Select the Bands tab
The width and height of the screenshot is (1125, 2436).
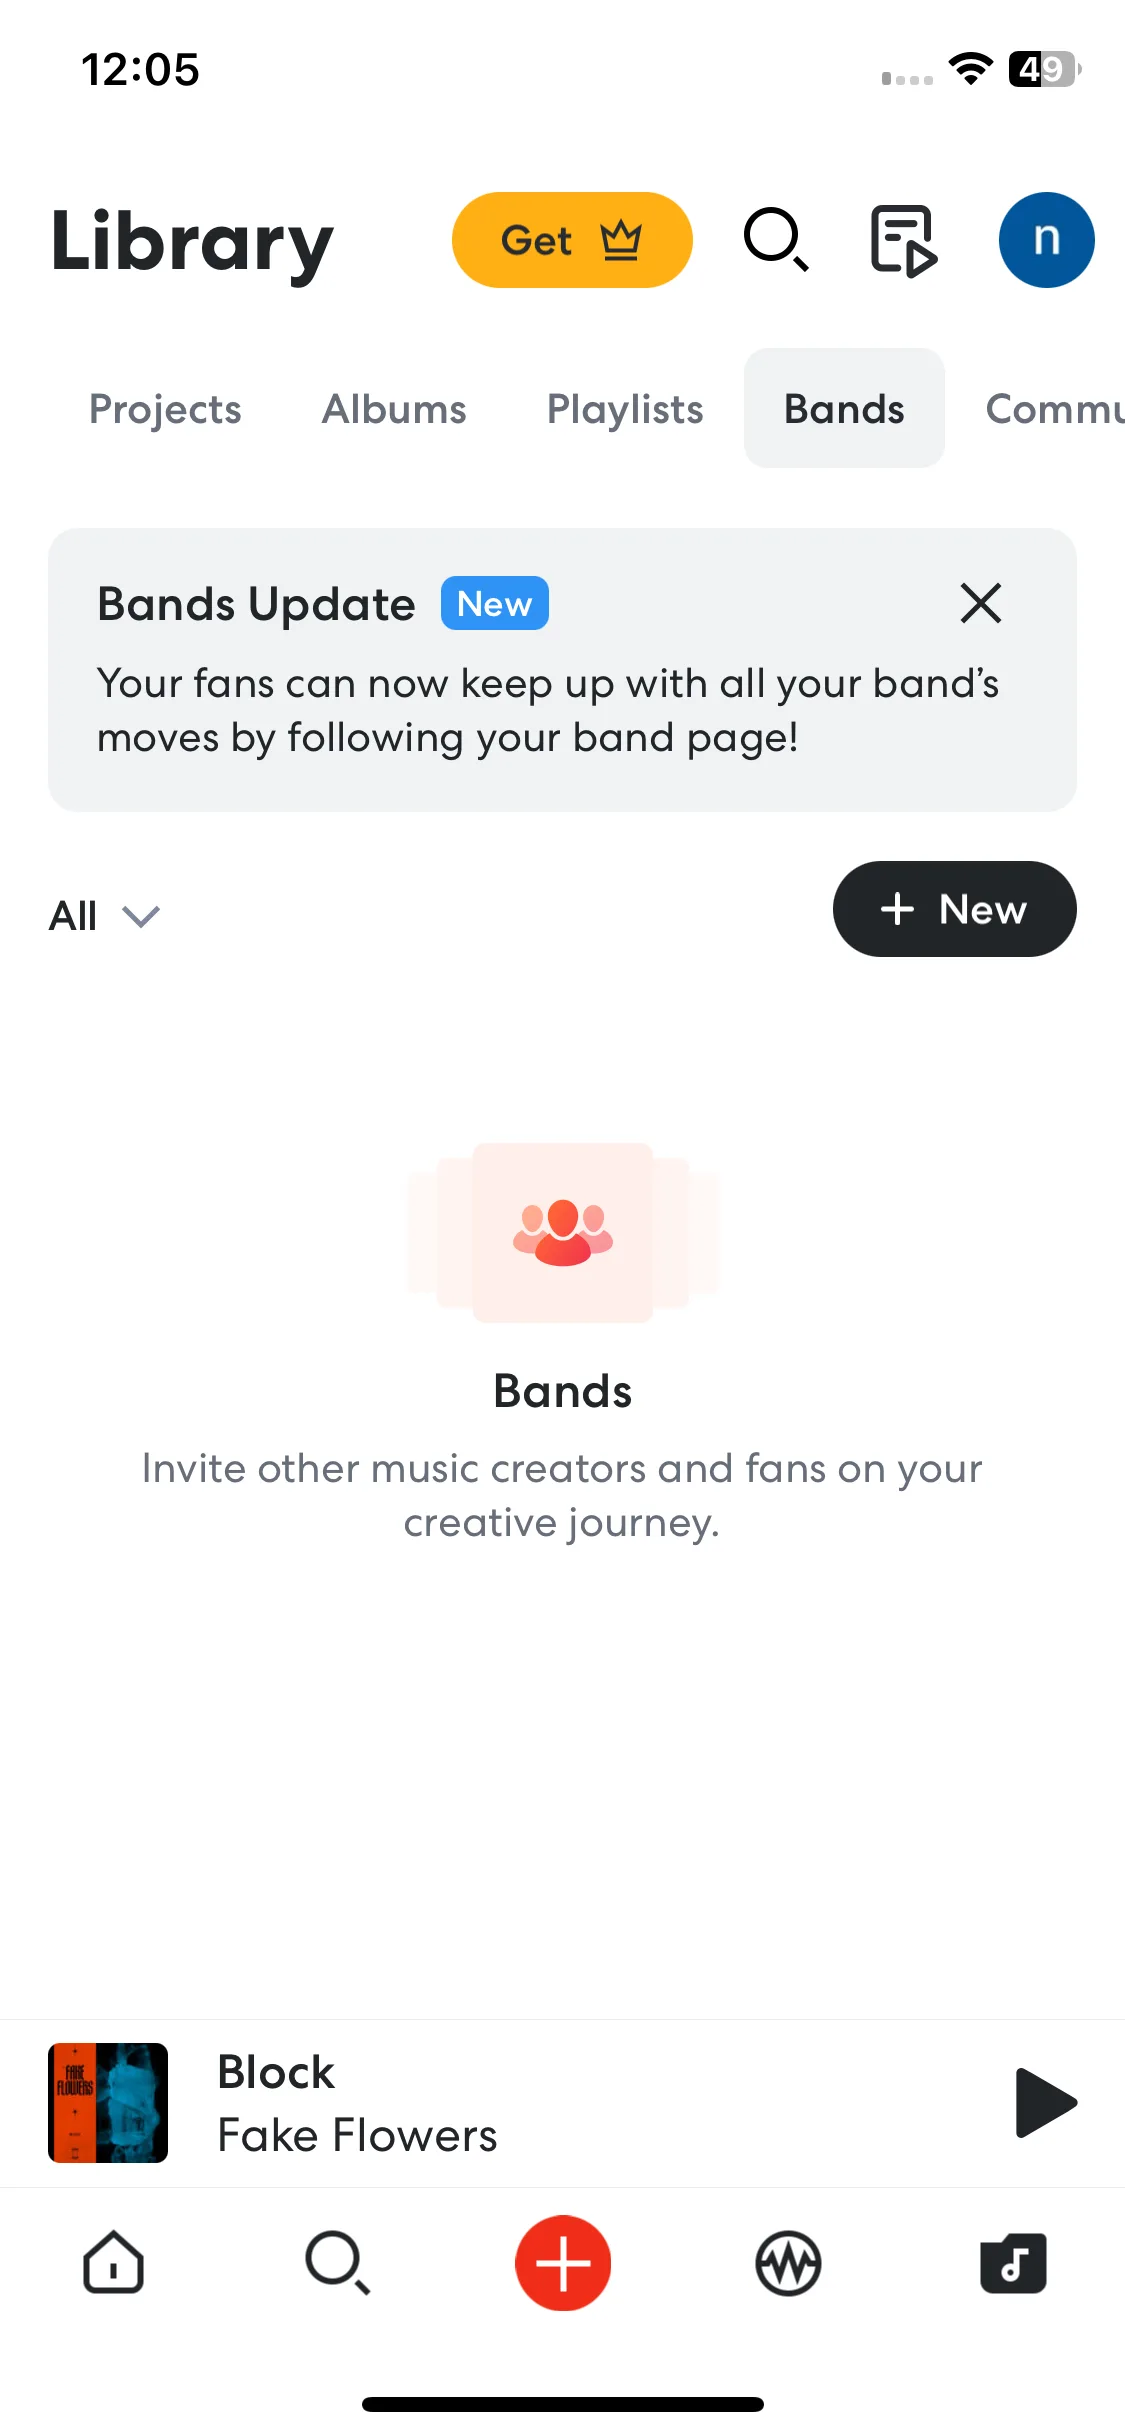coord(844,408)
